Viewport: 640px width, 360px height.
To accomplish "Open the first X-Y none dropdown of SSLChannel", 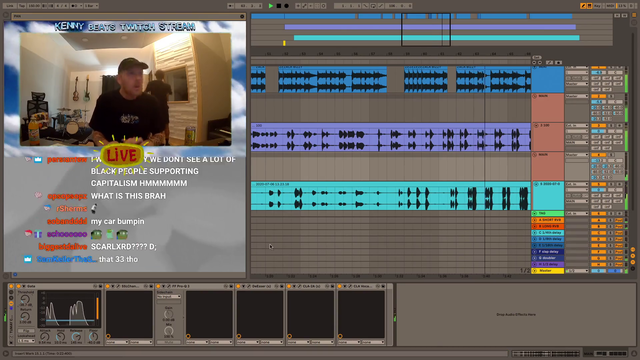I will click(117, 342).
